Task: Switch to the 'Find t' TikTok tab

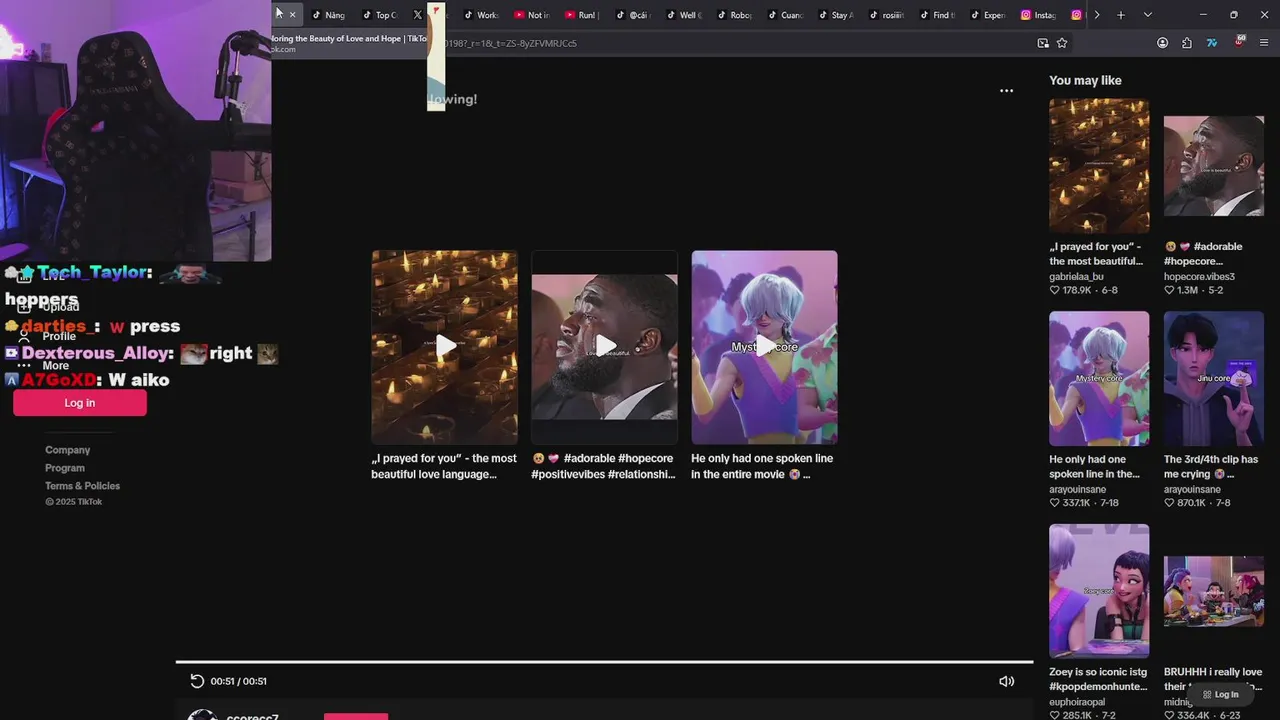Action: coord(938,15)
